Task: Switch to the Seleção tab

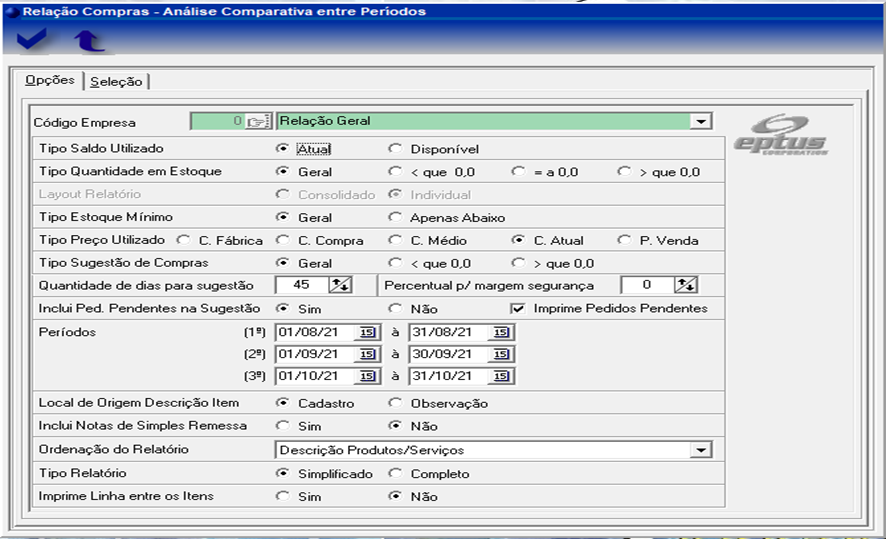Action: pos(117,81)
